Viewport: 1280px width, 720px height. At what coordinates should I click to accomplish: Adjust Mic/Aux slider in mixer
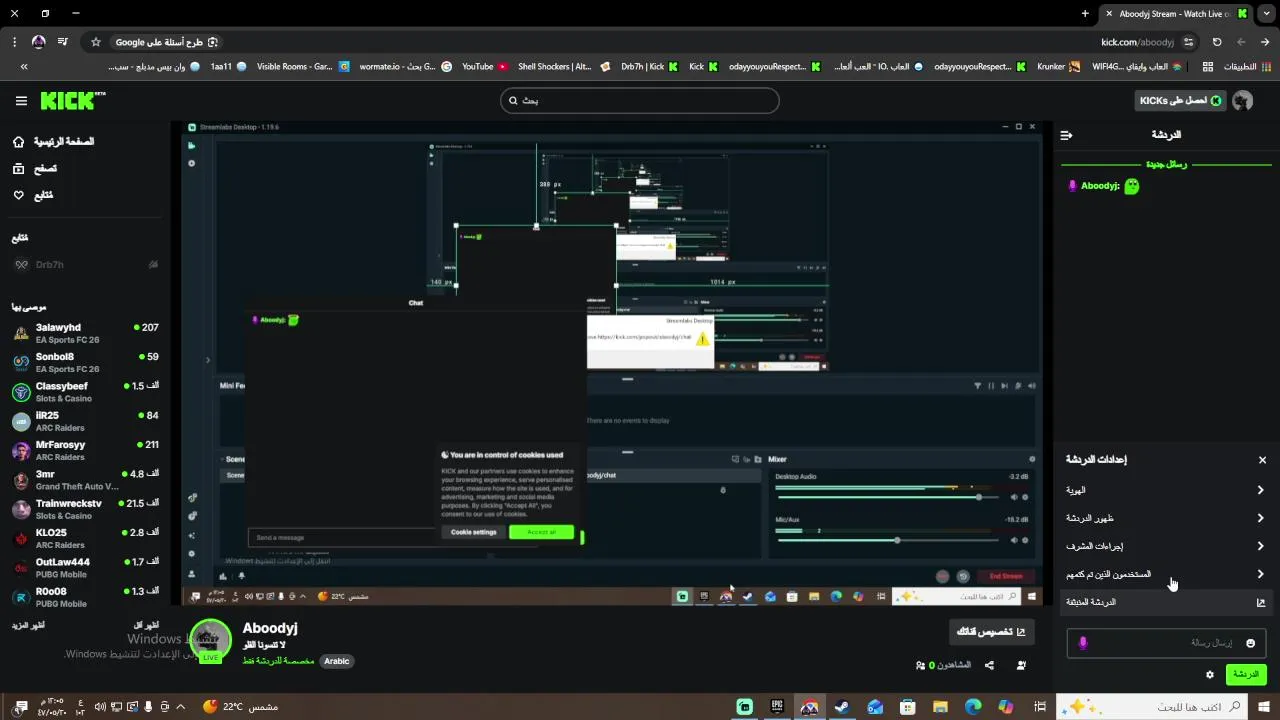point(896,540)
